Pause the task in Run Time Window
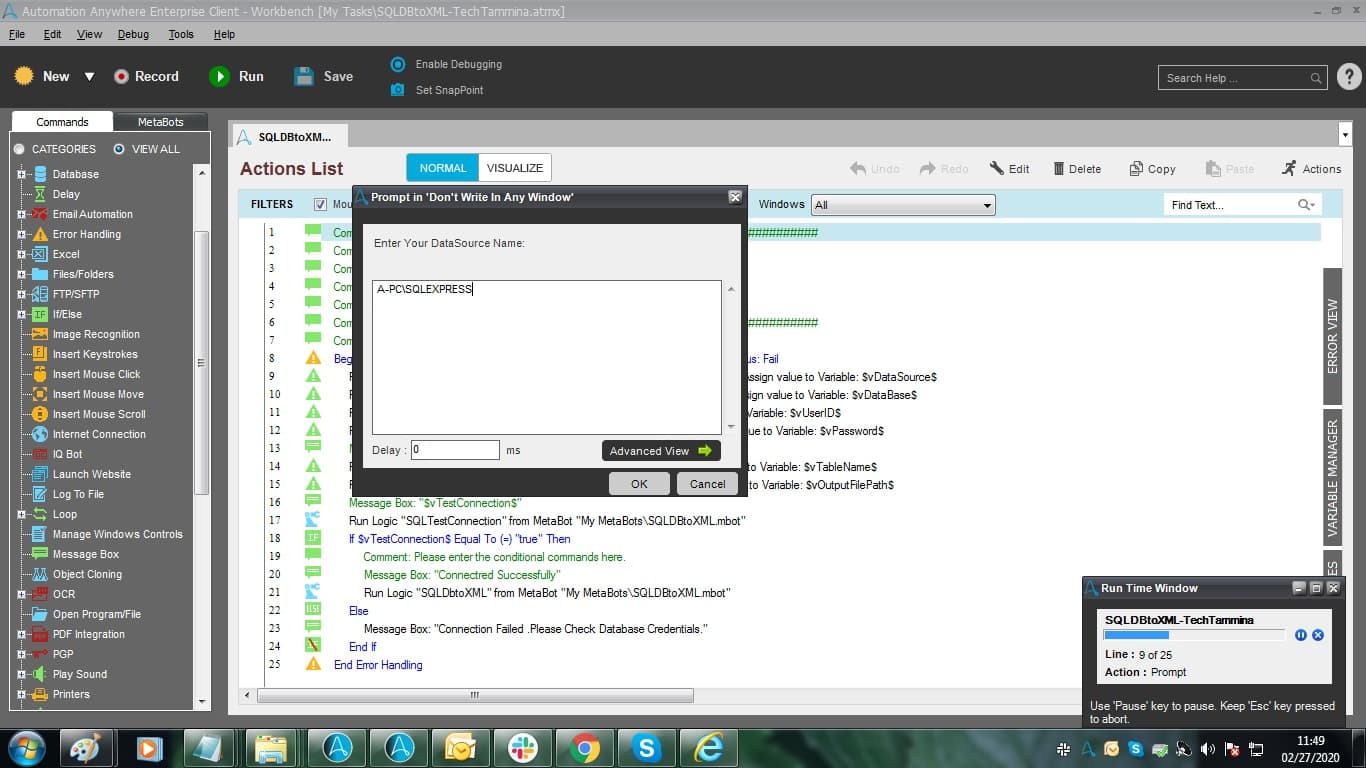Screen dimensions: 1366x768 pyautogui.click(x=1301, y=635)
